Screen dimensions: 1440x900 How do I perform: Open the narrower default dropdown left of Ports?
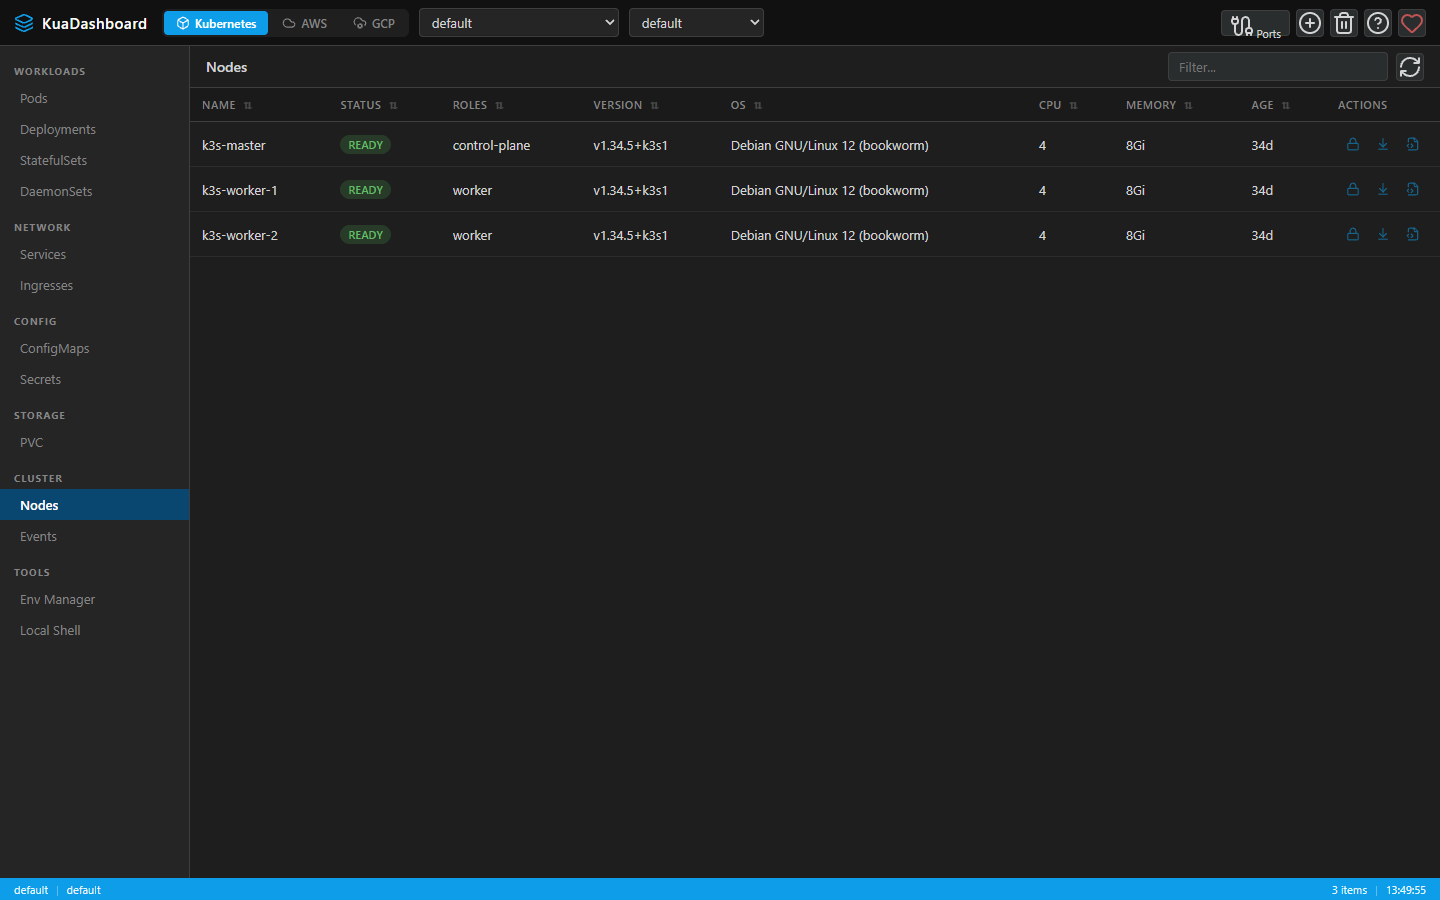pyautogui.click(x=696, y=23)
